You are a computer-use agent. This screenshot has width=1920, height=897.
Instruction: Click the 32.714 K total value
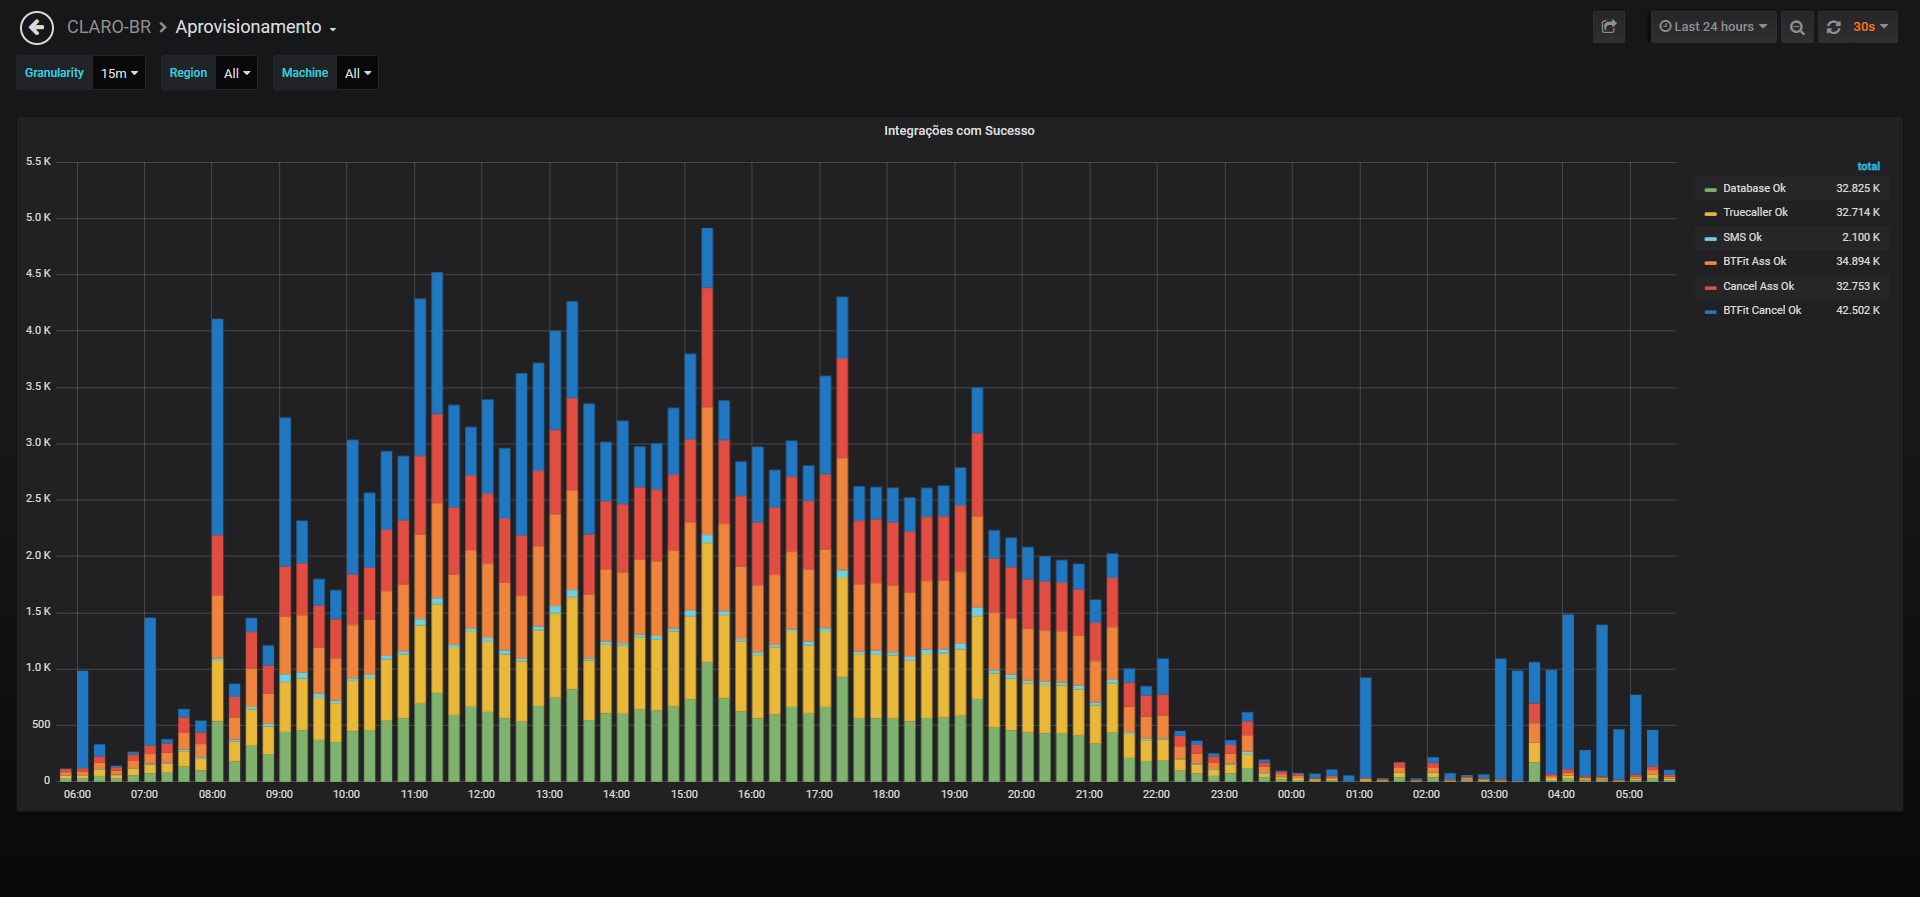[x=1858, y=212]
